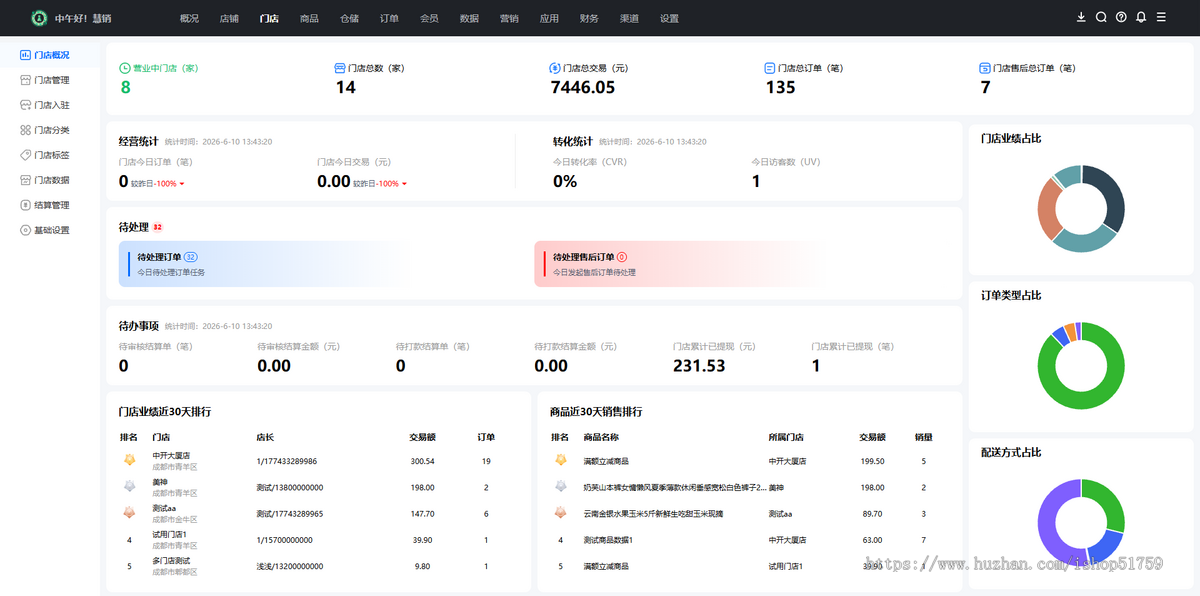Open the 店铺 top navigation tab

(229, 18)
